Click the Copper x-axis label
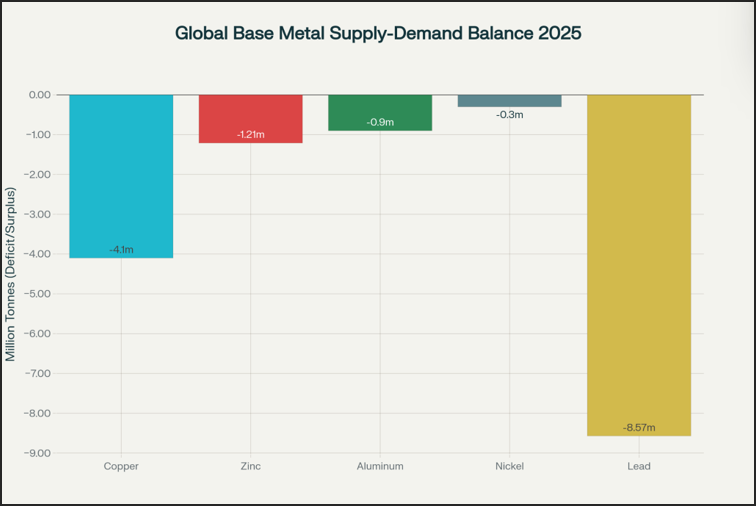Screen dimensions: 756x506 [121, 467]
